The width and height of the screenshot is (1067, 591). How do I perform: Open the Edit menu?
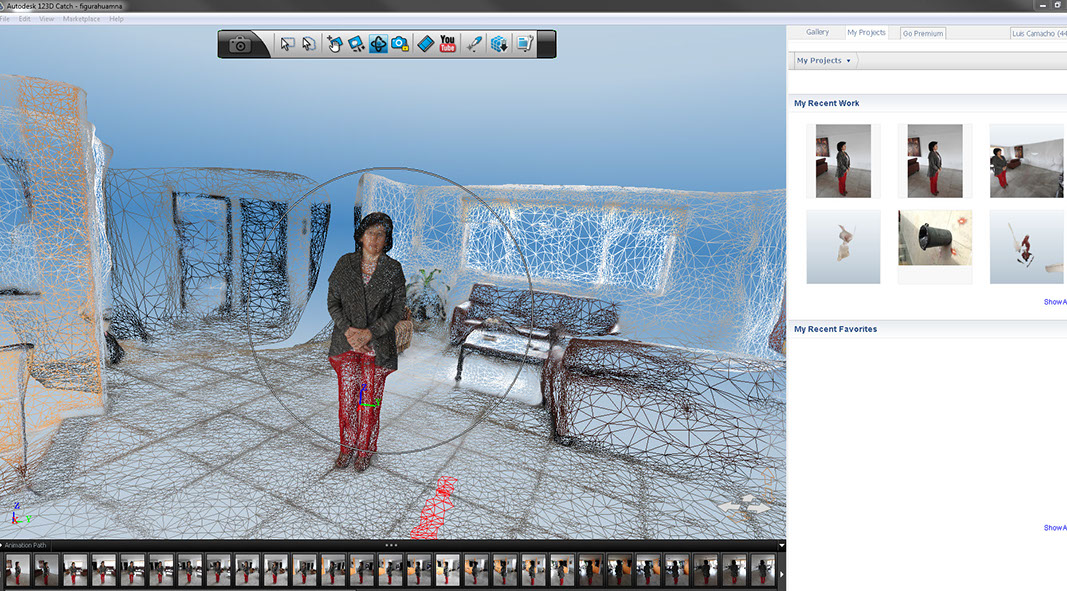(24, 19)
